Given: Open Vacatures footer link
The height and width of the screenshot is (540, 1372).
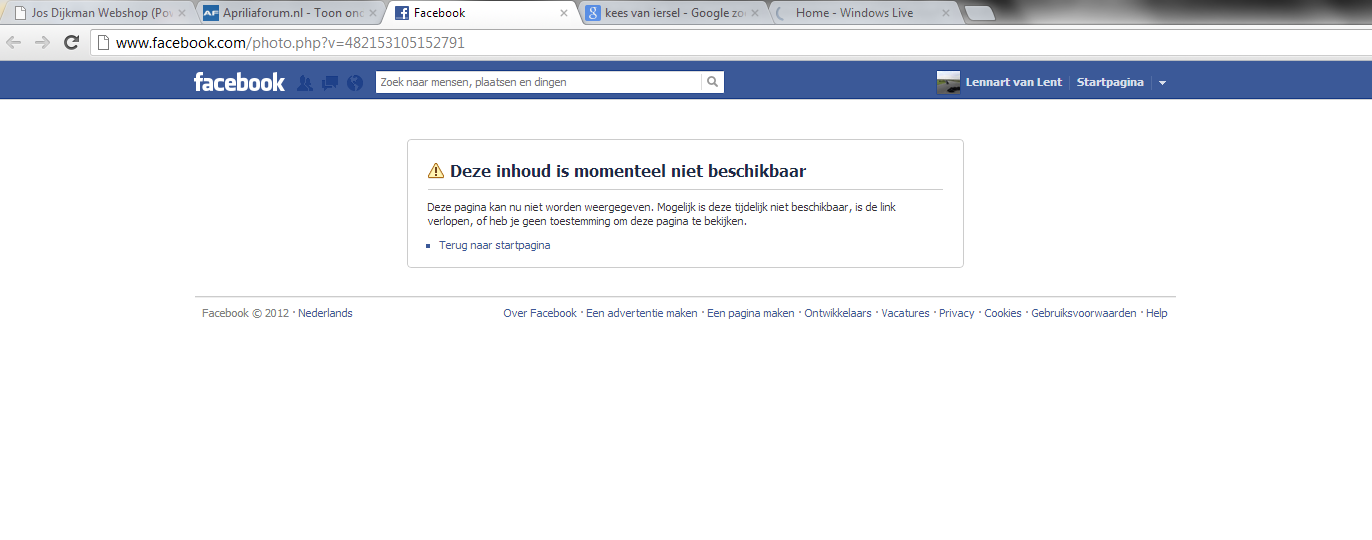Looking at the screenshot, I should 905,313.
